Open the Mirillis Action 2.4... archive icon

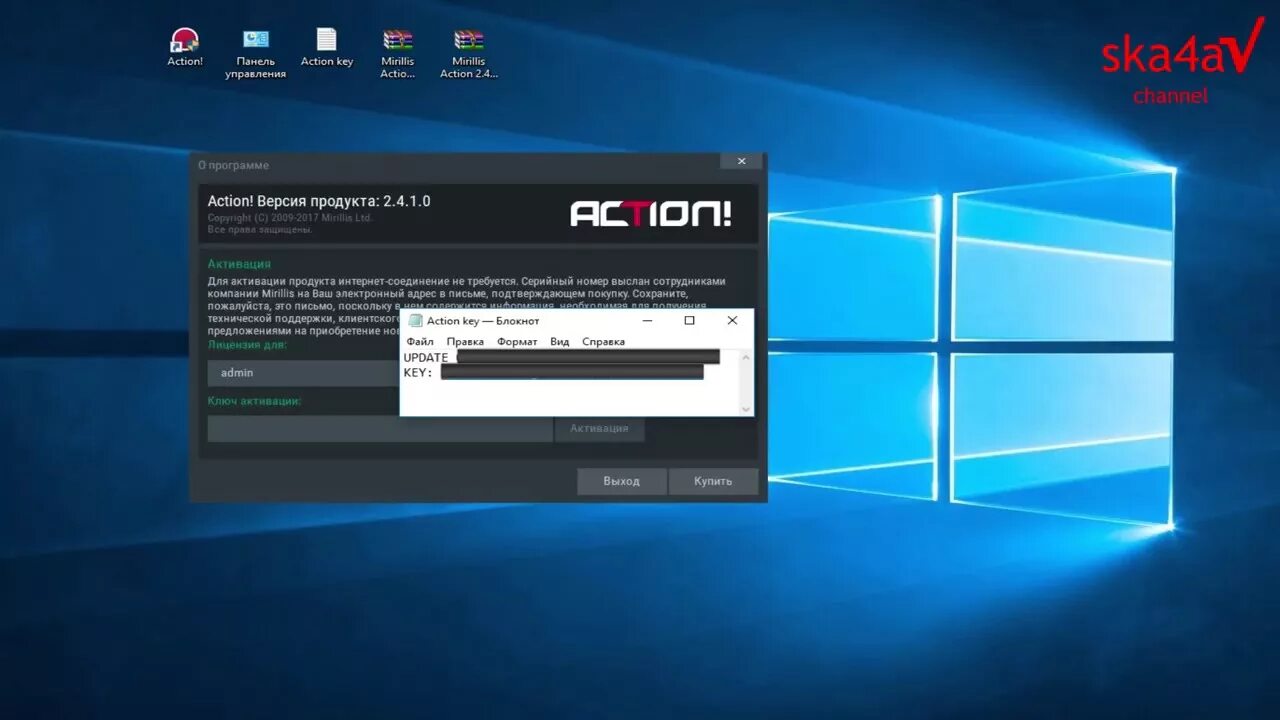pyautogui.click(x=469, y=53)
